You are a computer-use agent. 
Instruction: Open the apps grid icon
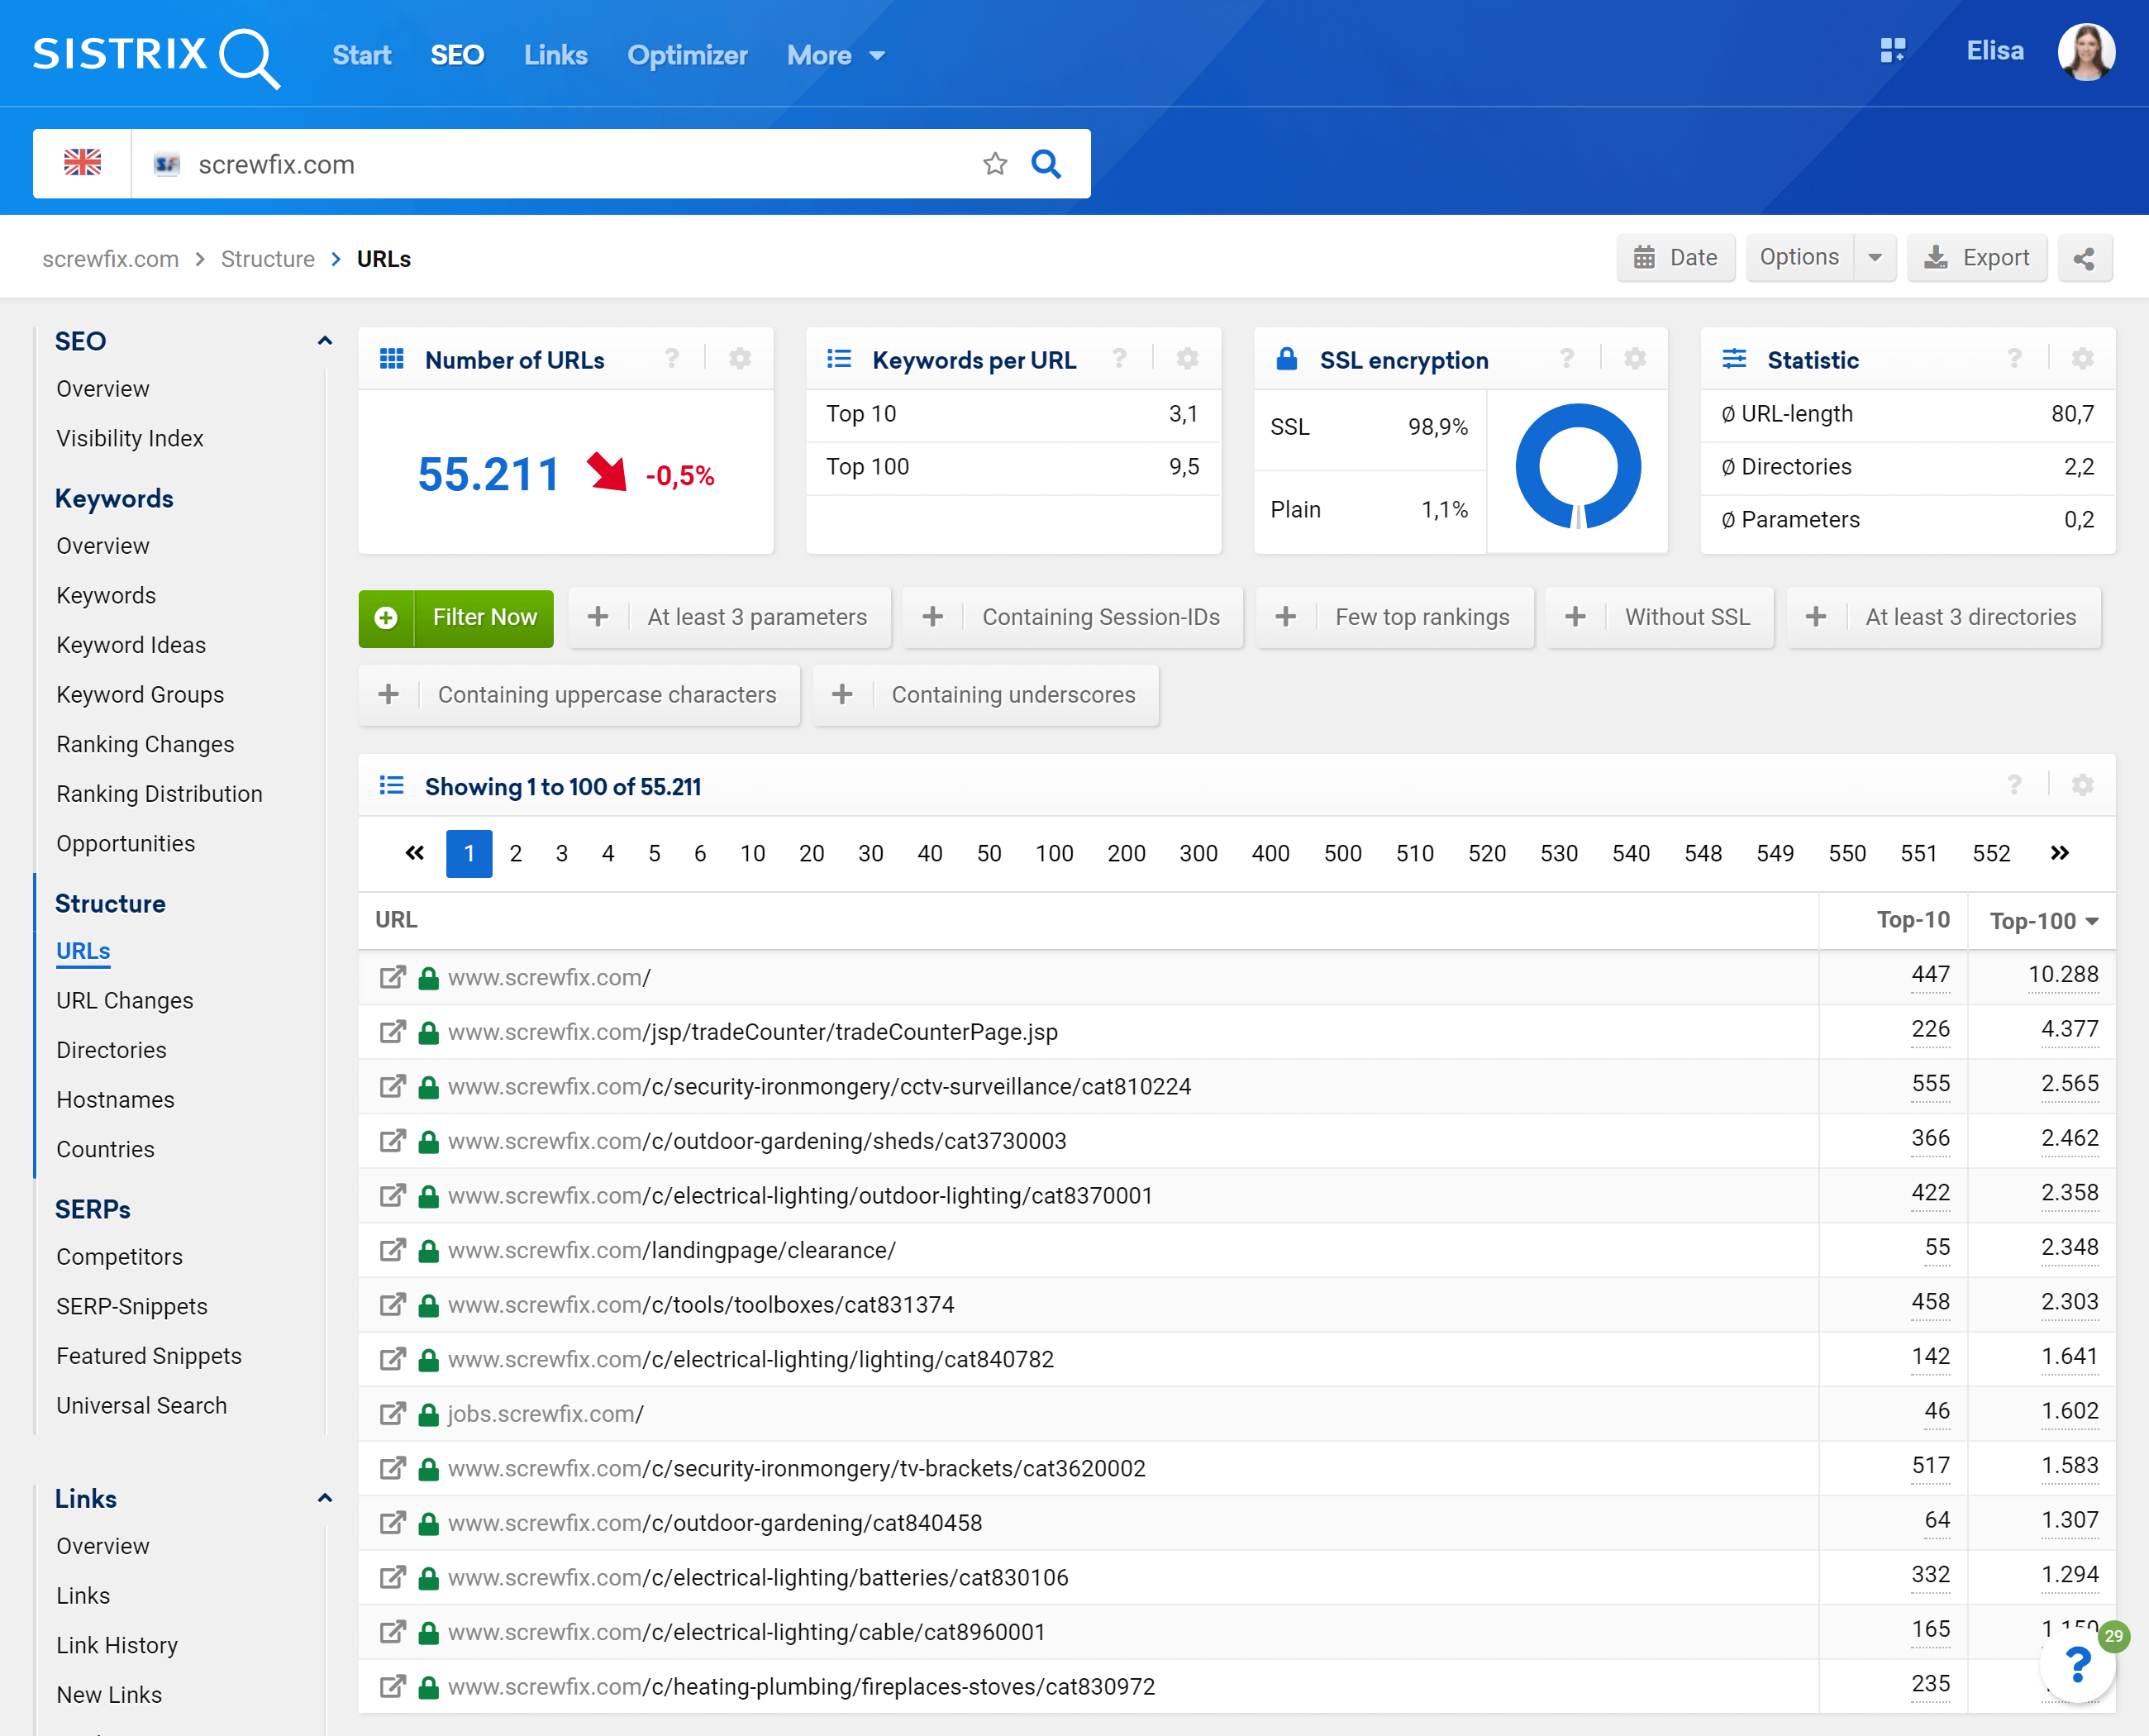(x=1893, y=51)
